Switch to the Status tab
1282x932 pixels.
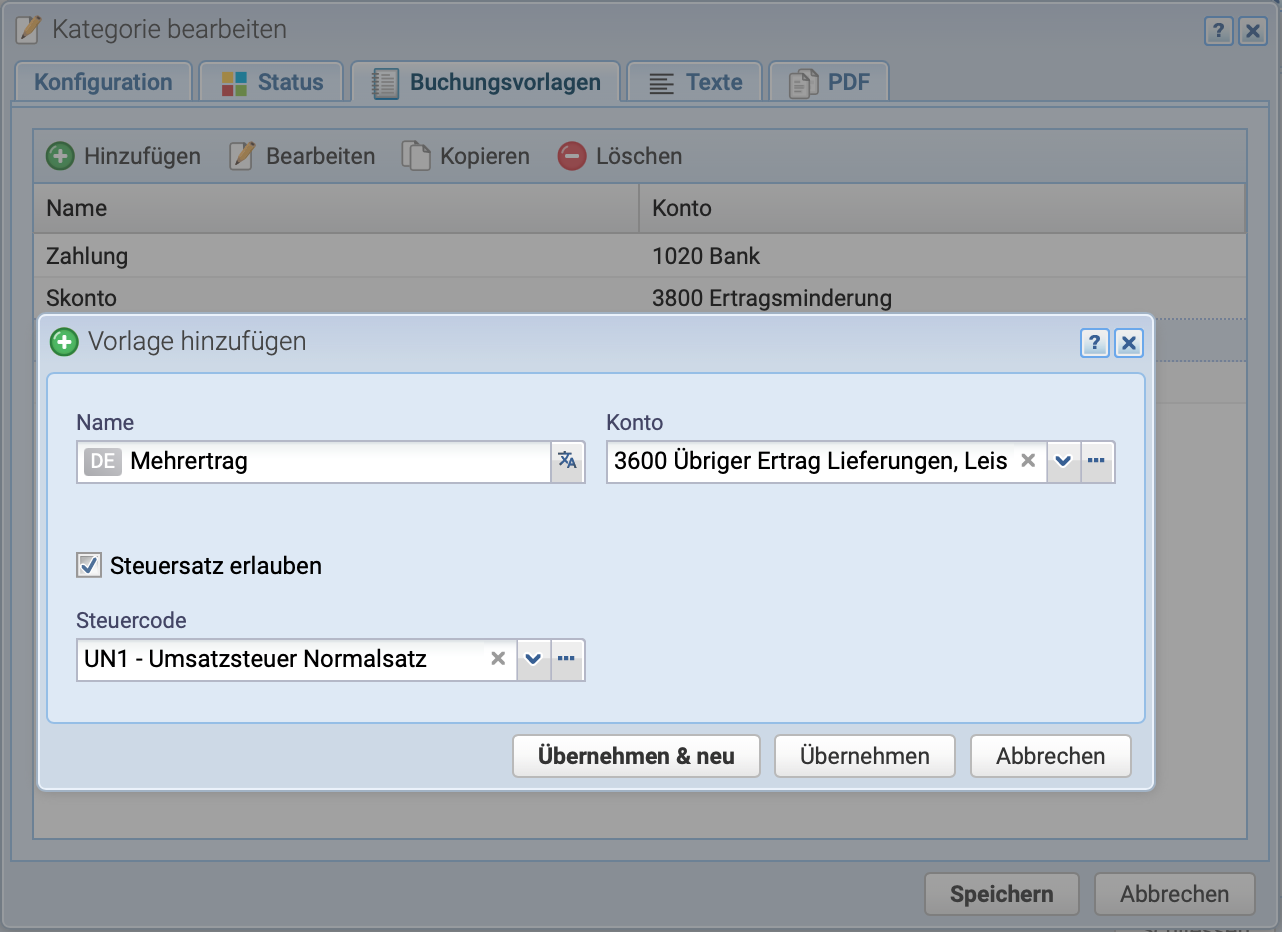pyautogui.click(x=271, y=82)
